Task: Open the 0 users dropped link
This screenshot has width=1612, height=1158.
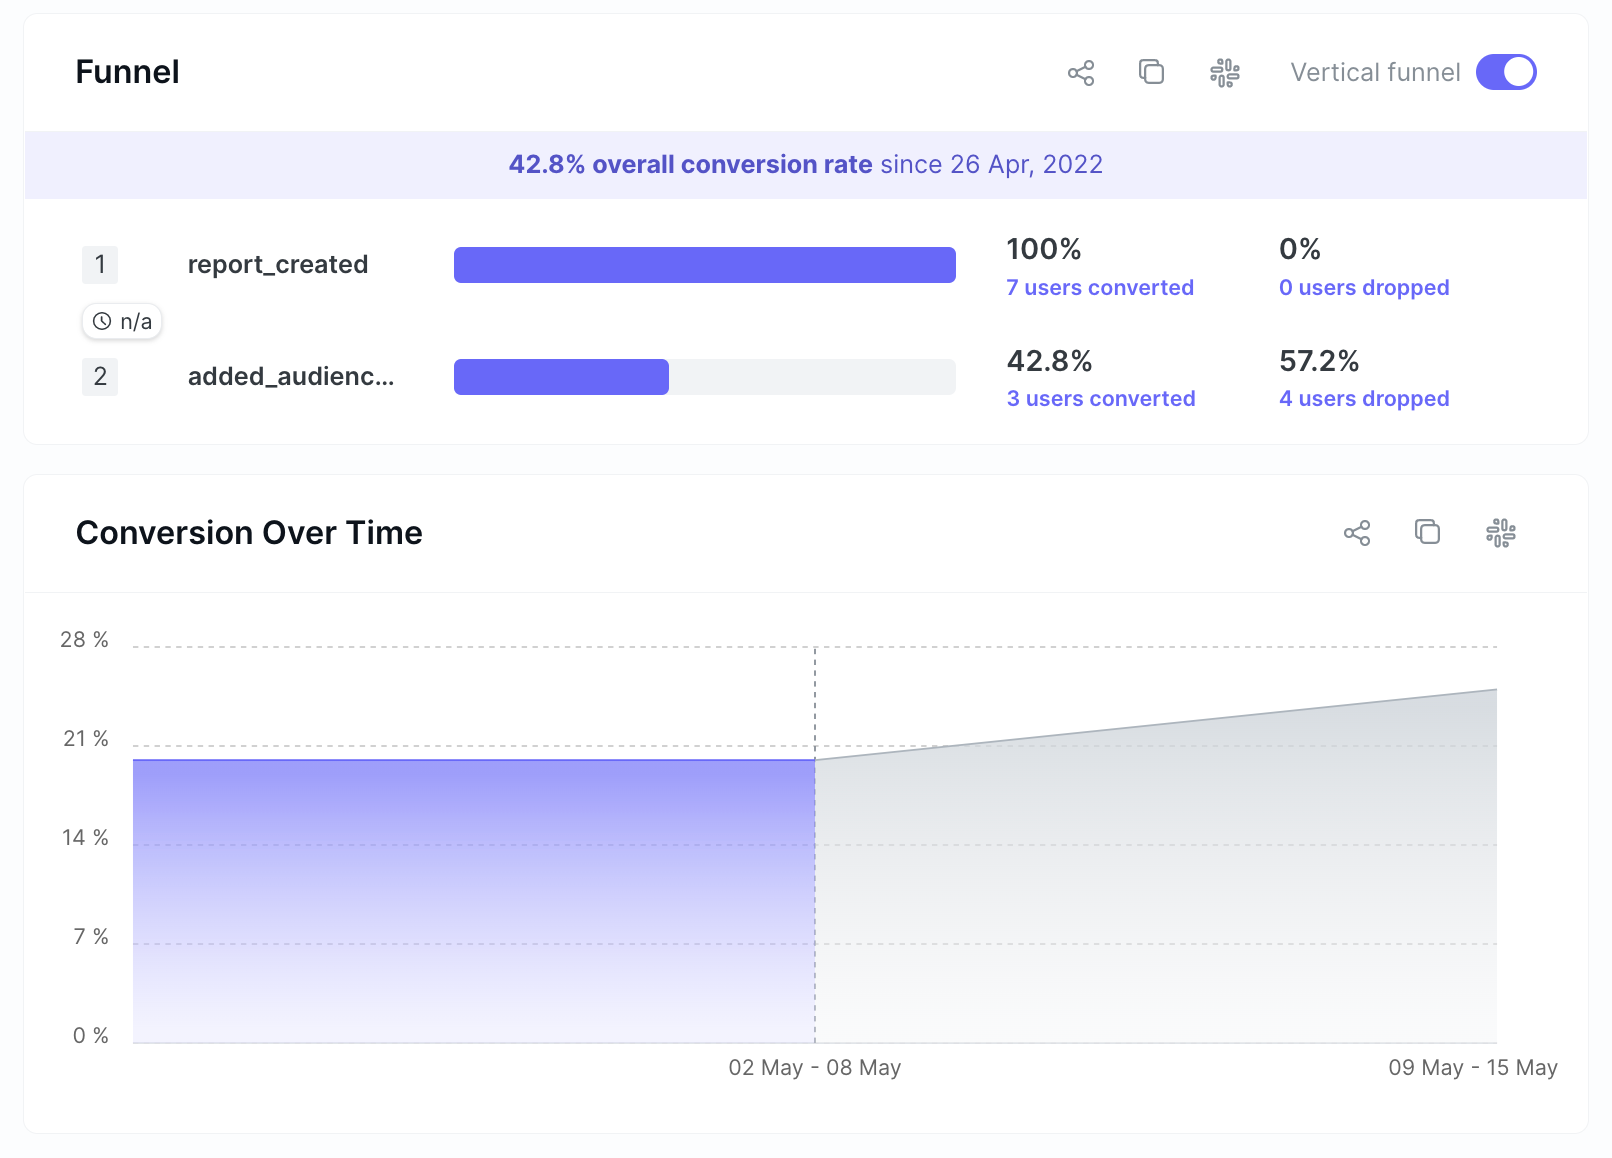Action: [x=1363, y=288]
